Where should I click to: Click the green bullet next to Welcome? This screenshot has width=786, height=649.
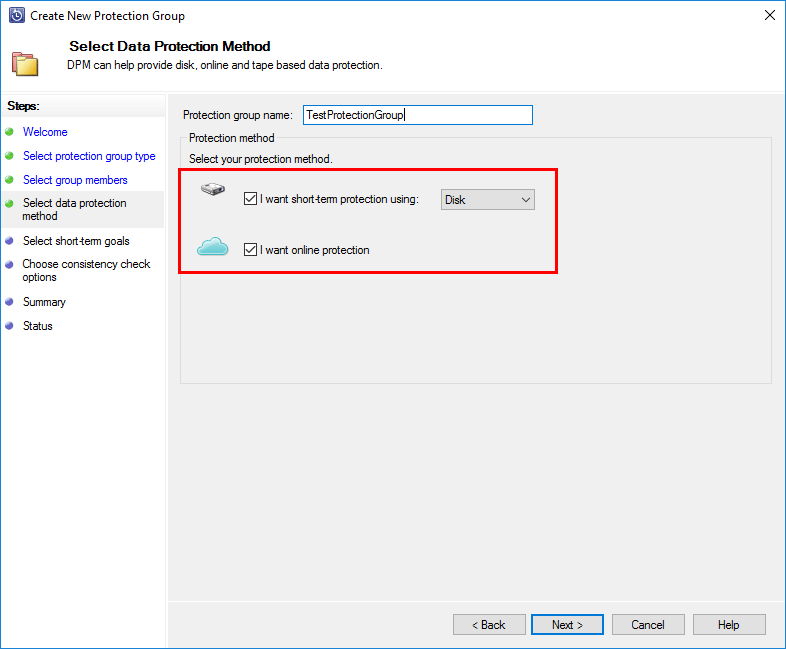(x=9, y=132)
